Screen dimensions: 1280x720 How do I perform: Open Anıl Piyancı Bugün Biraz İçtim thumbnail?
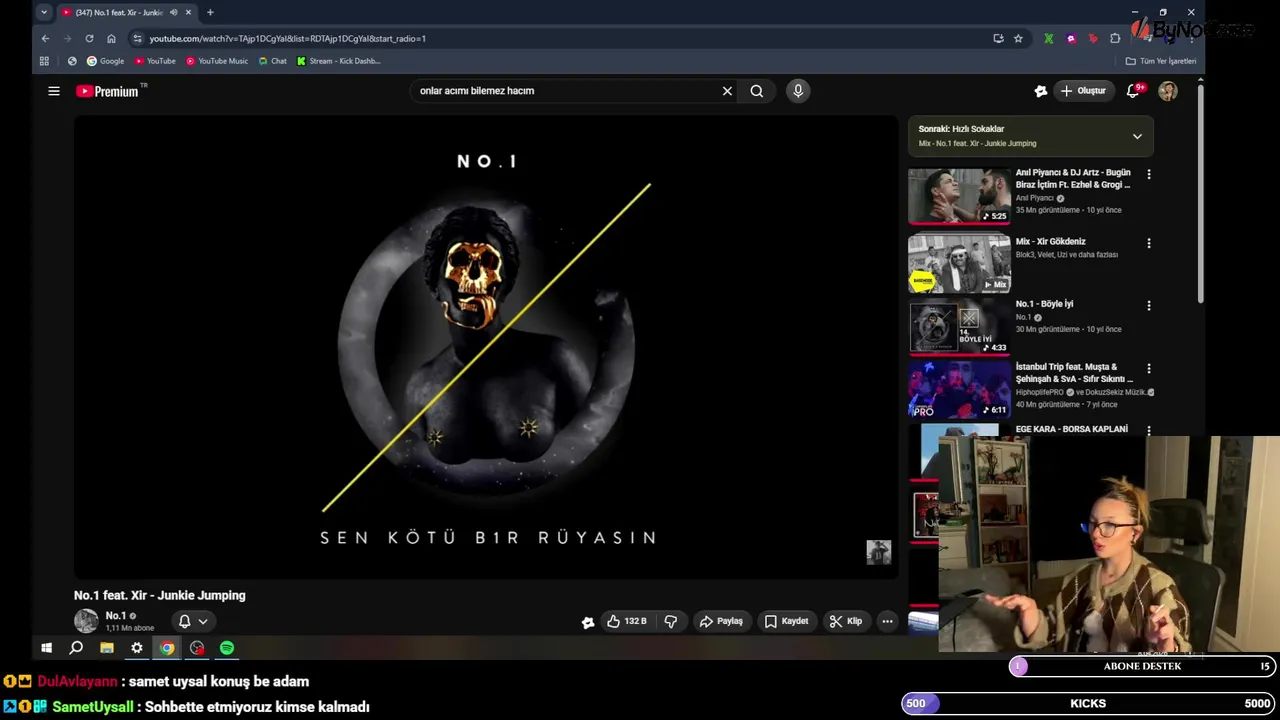tap(959, 196)
